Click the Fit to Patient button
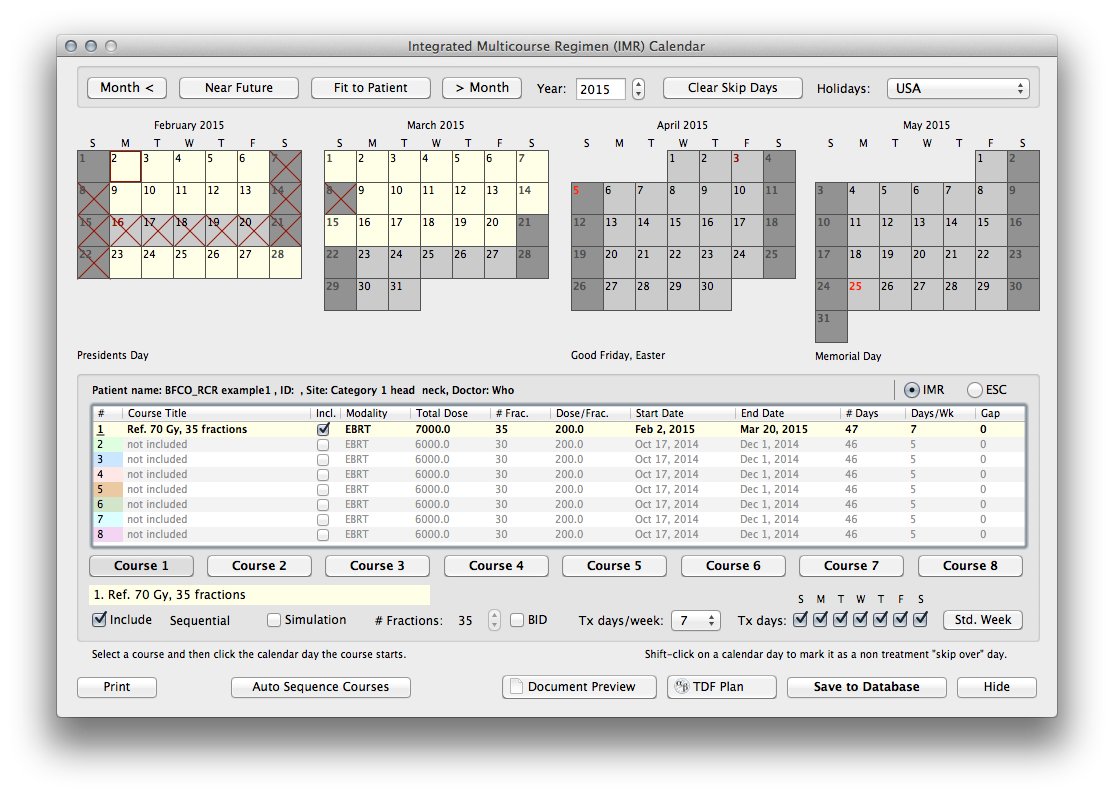Viewport: 1114px width, 796px height. pyautogui.click(x=370, y=88)
